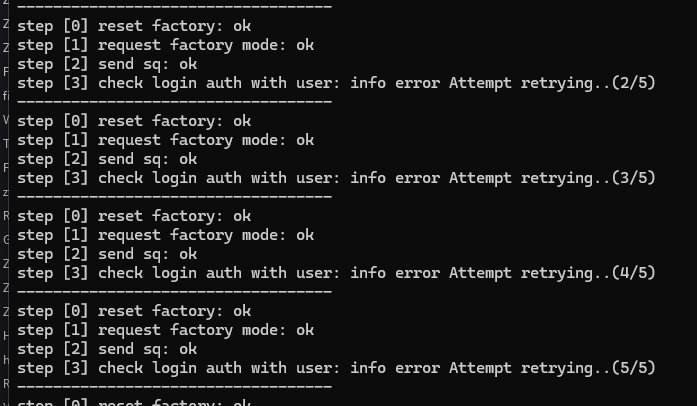
Task: Click "request factory mode" line in the 4/5 attempt block
Action: tap(166, 235)
